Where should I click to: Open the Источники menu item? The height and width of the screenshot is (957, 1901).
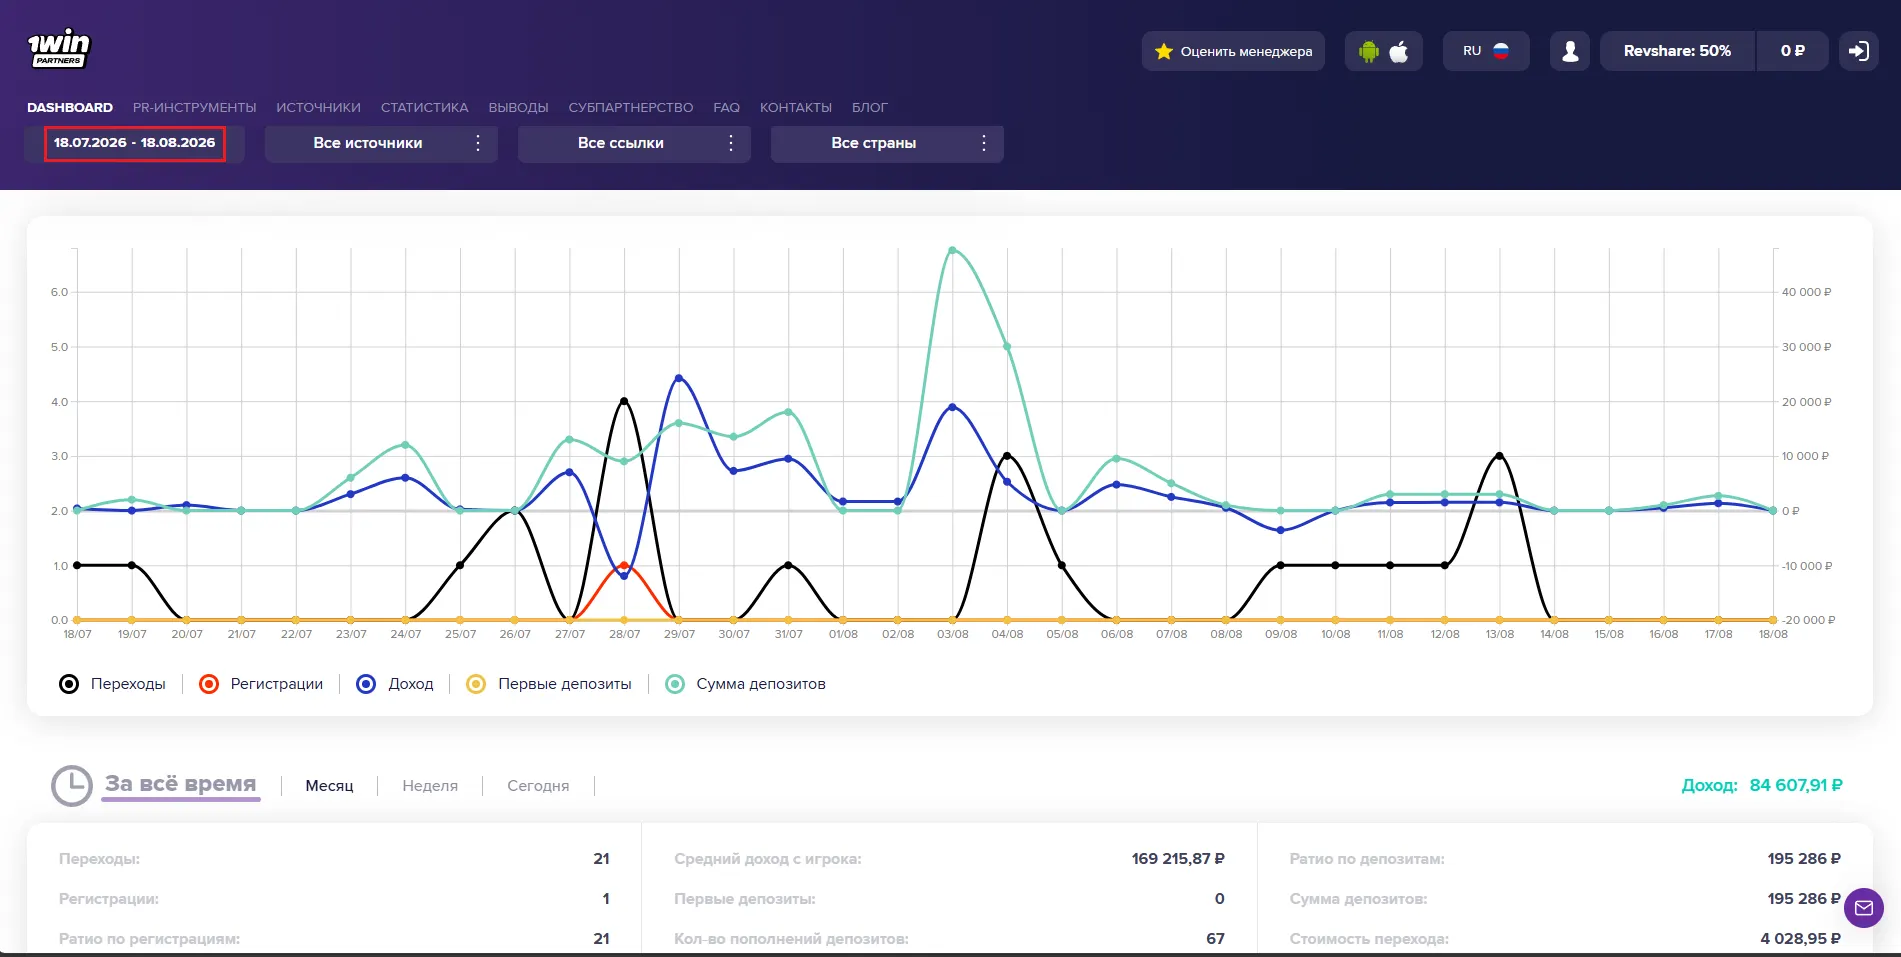coord(318,107)
